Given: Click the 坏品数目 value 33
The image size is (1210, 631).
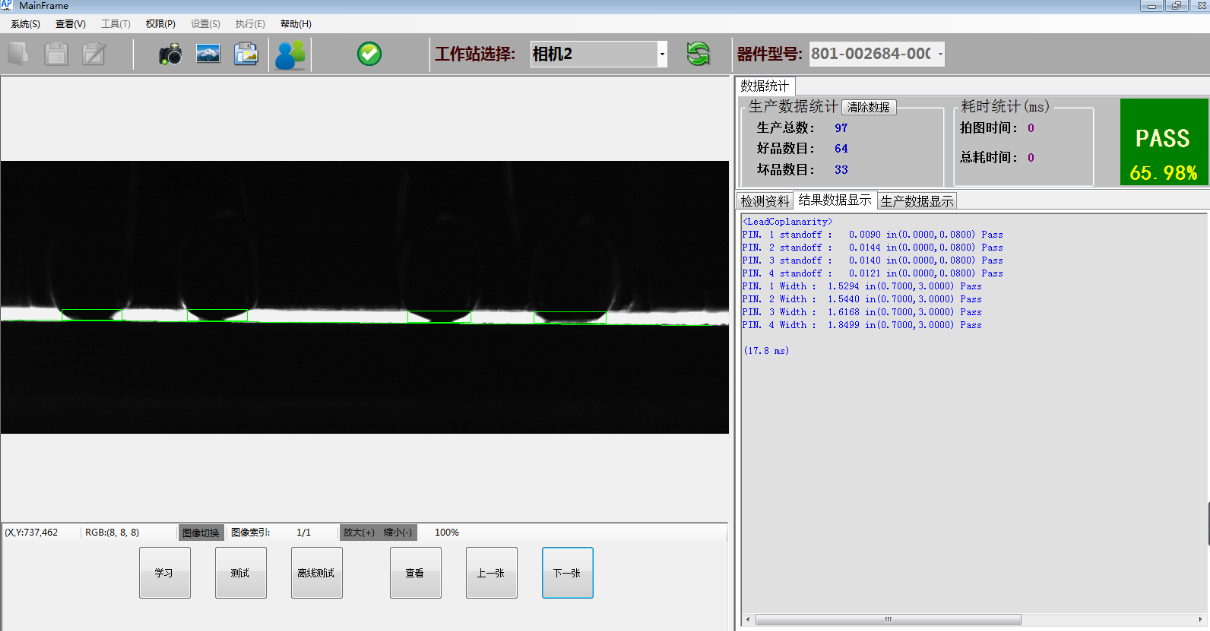Looking at the screenshot, I should (841, 170).
